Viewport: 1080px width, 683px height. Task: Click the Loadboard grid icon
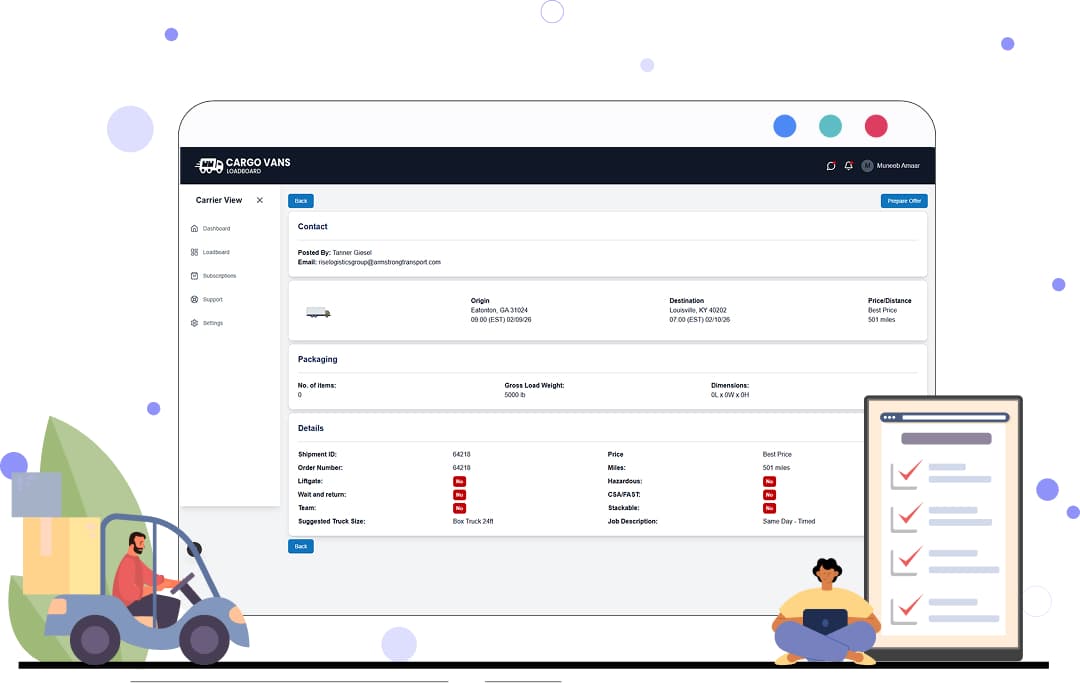pos(194,252)
